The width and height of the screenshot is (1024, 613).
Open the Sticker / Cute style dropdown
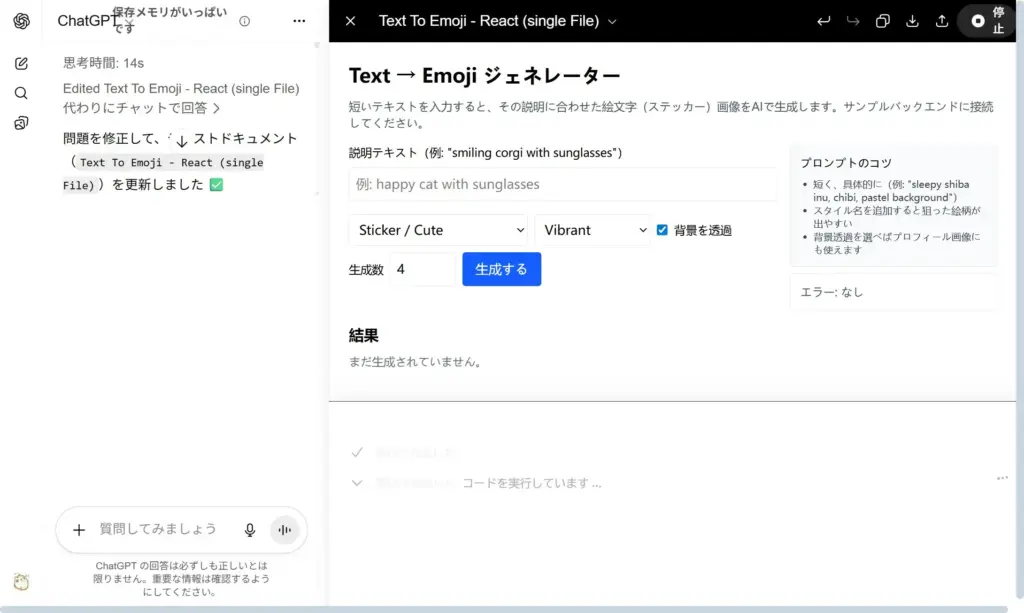(x=438, y=230)
